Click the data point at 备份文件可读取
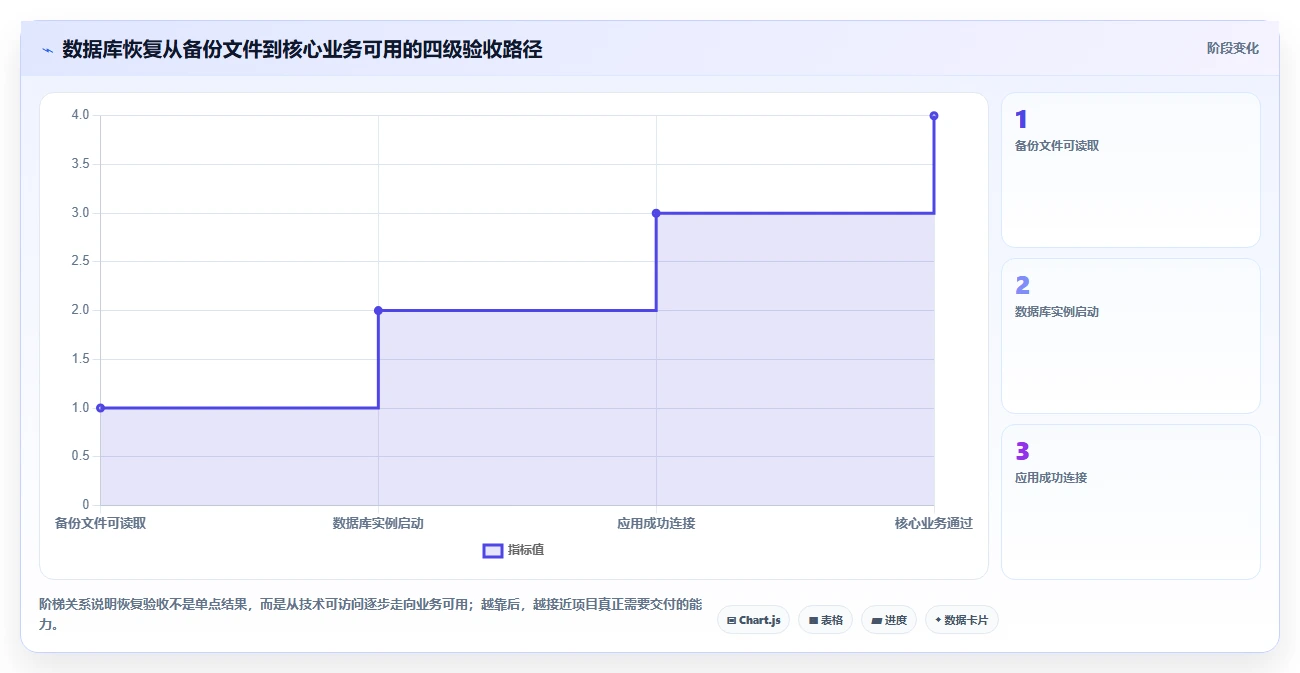The image size is (1300, 673). (x=100, y=408)
